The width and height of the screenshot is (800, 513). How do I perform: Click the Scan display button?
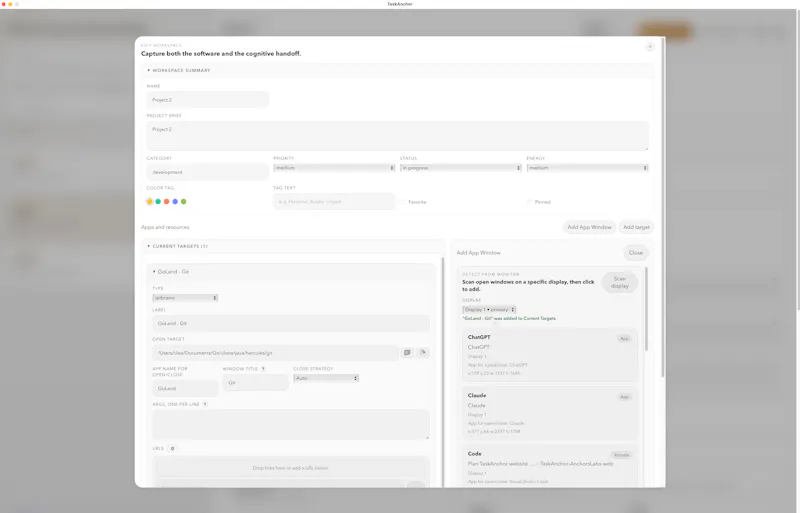[619, 282]
